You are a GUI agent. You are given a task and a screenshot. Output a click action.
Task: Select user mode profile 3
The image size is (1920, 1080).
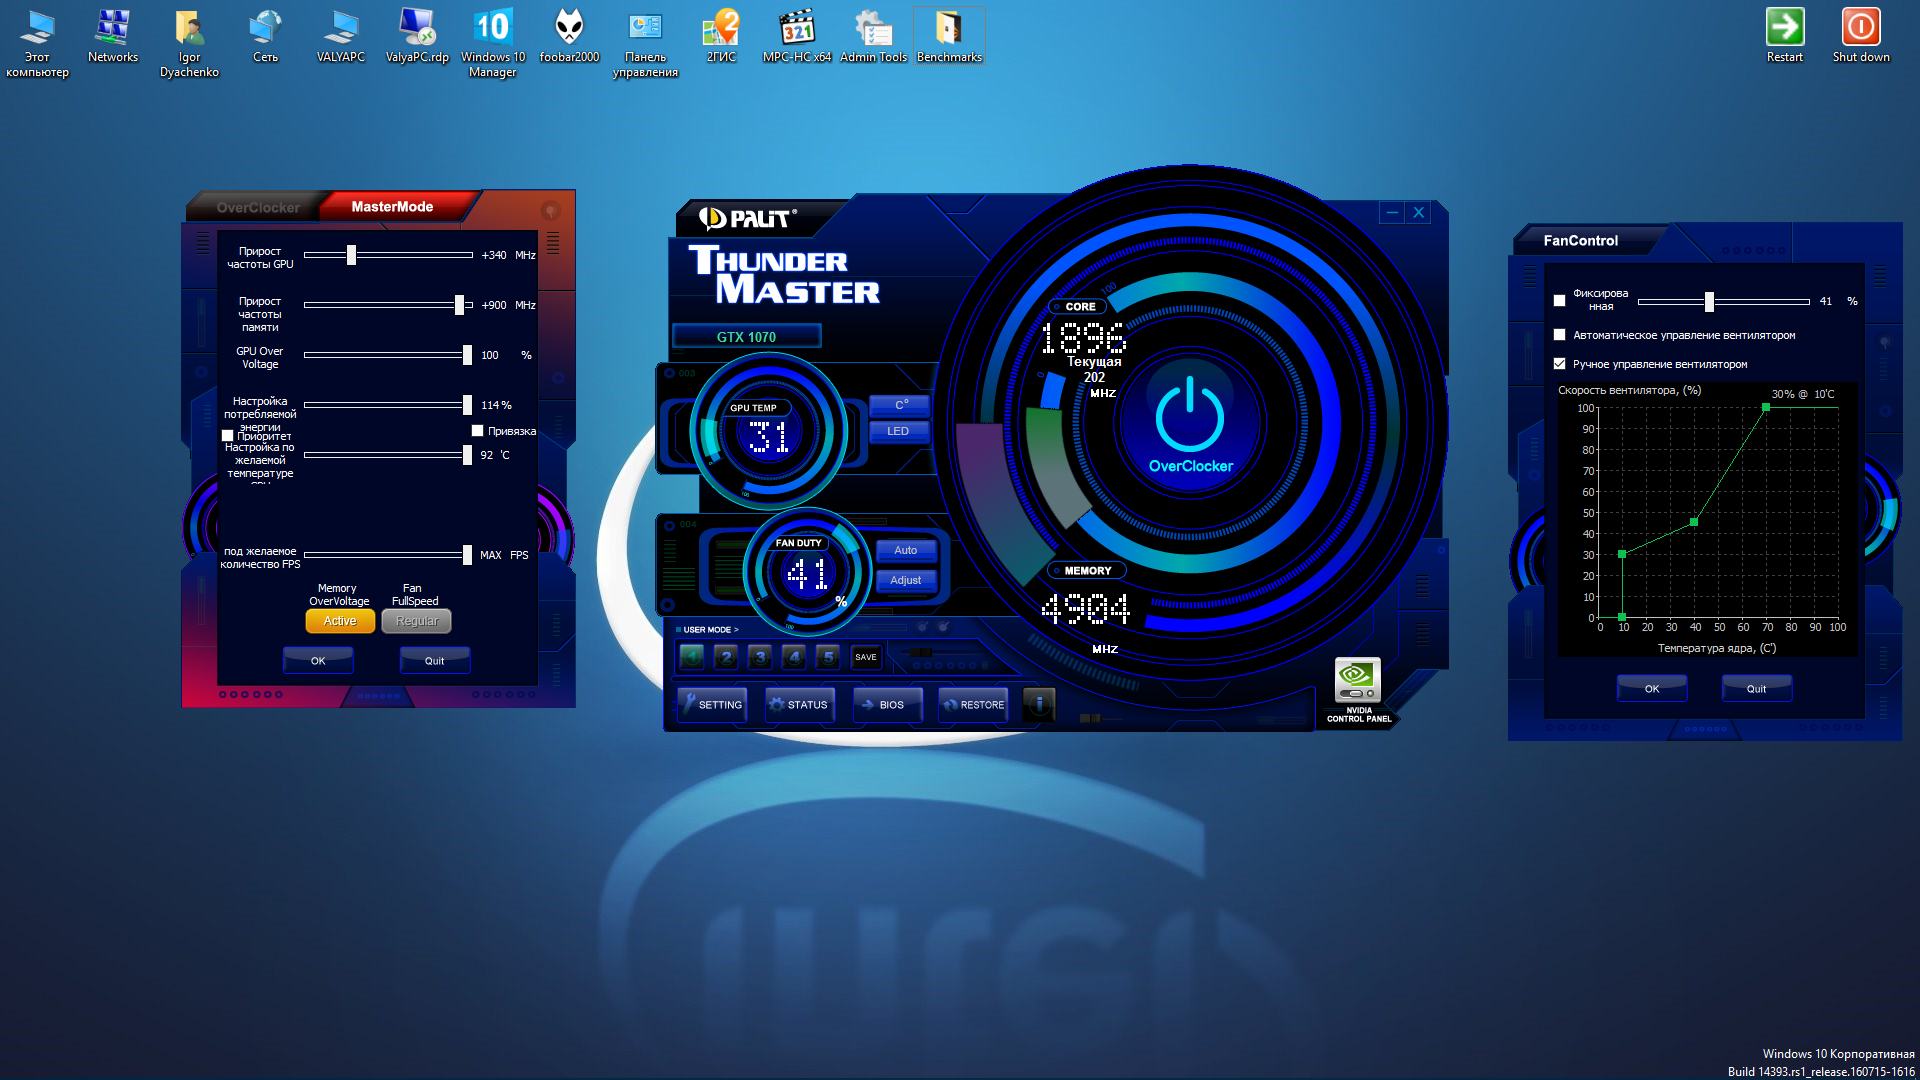(x=760, y=657)
